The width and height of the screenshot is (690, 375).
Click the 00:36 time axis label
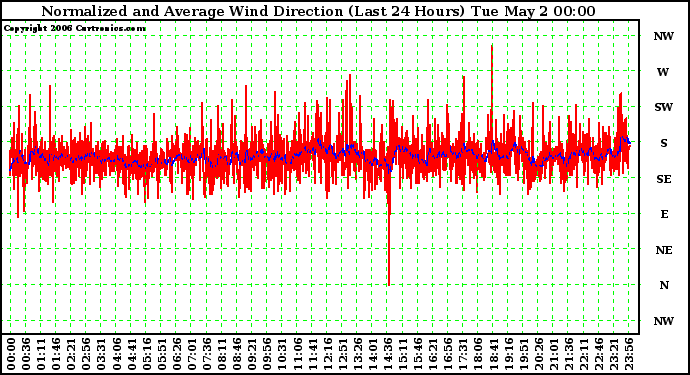coord(26,354)
